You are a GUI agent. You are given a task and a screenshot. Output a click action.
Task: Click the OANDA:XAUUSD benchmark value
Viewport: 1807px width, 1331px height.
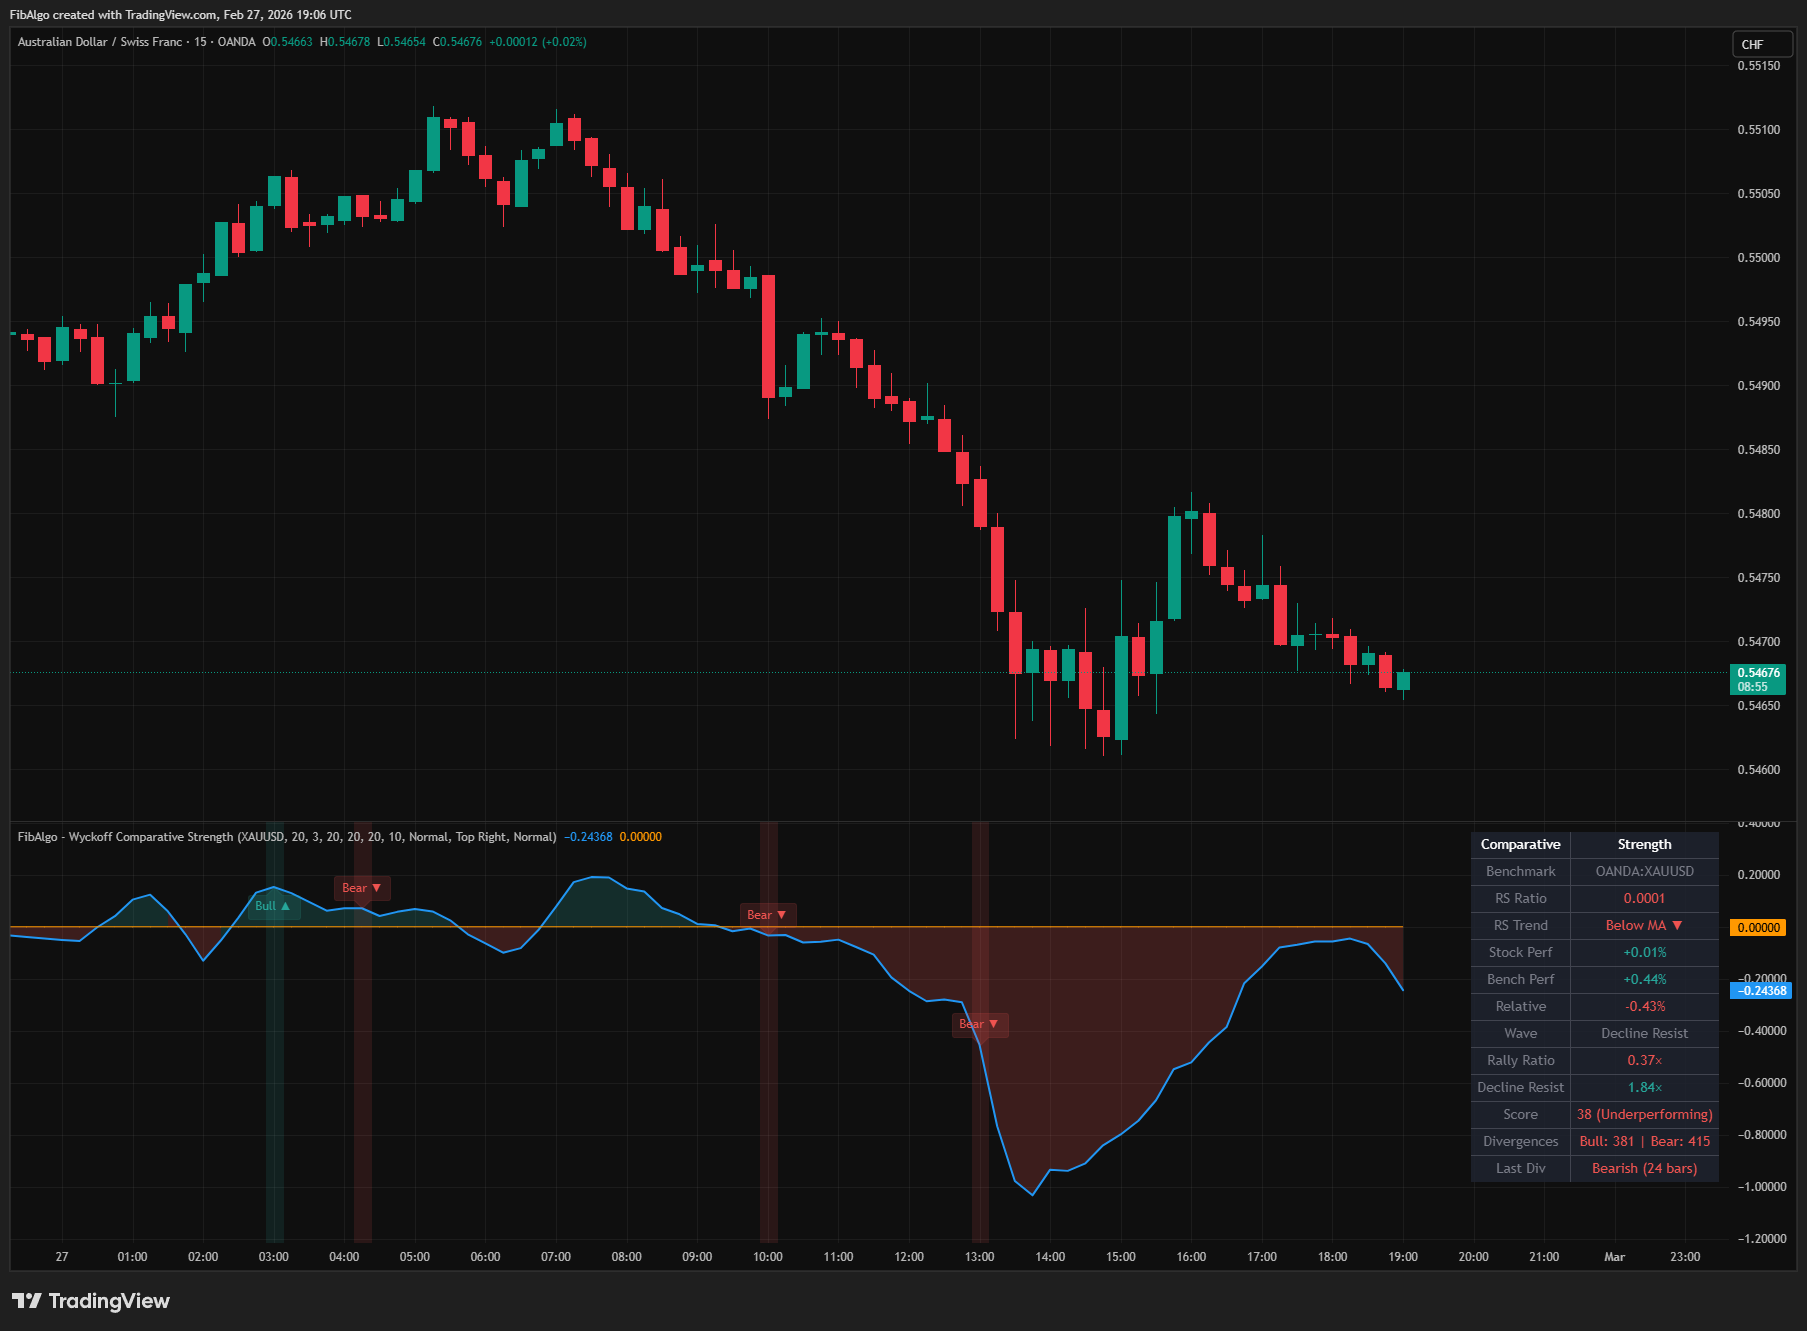click(x=1643, y=872)
